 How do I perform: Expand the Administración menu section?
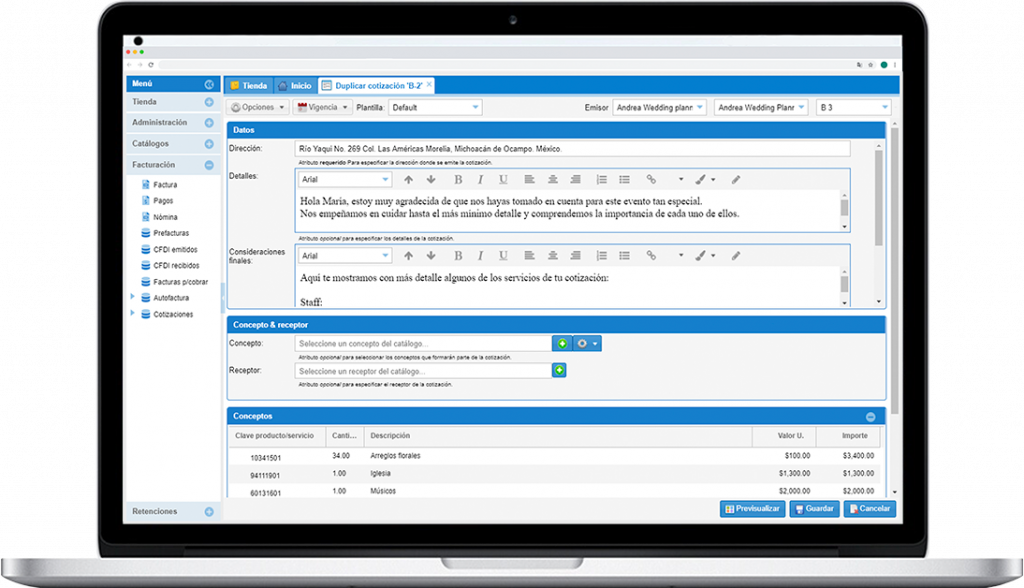click(209, 123)
